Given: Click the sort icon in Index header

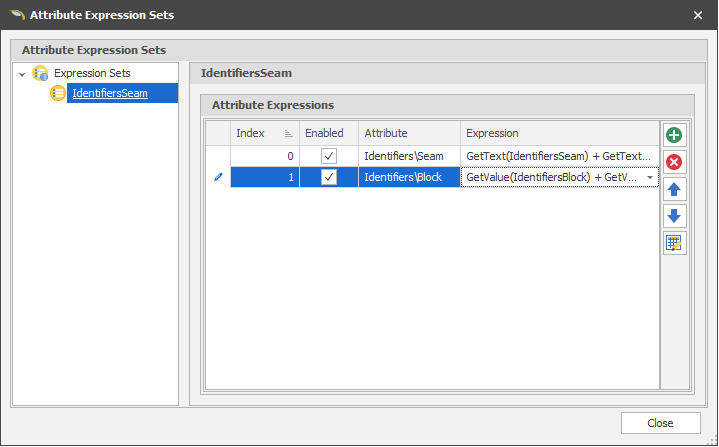Looking at the screenshot, I should [x=288, y=133].
